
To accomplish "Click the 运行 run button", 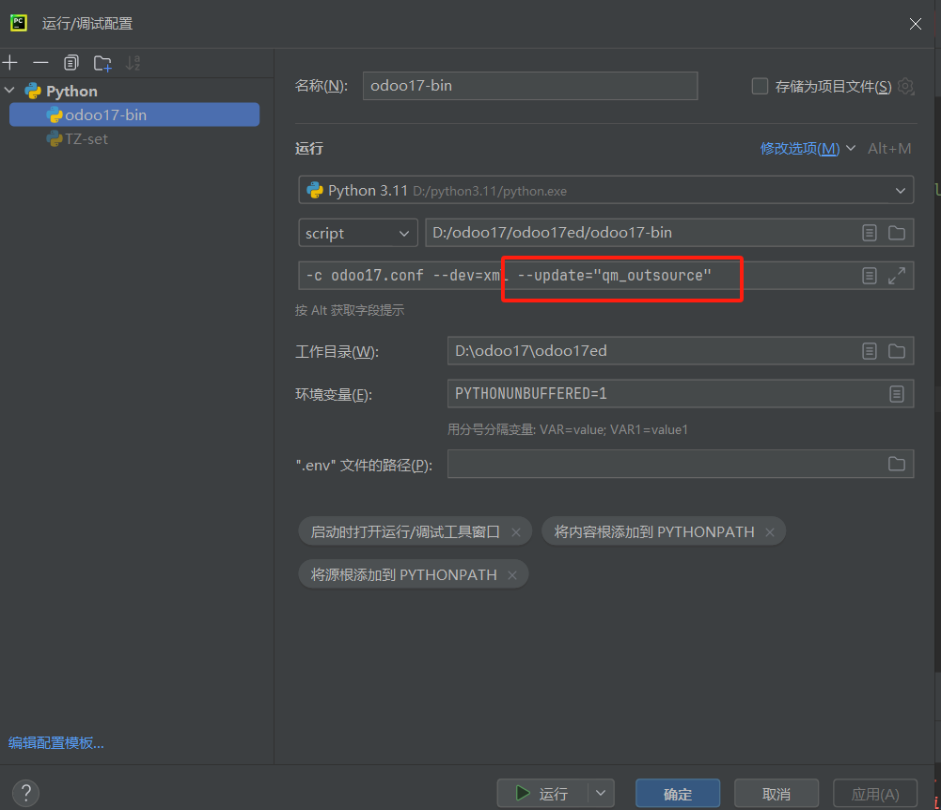I will 543,793.
